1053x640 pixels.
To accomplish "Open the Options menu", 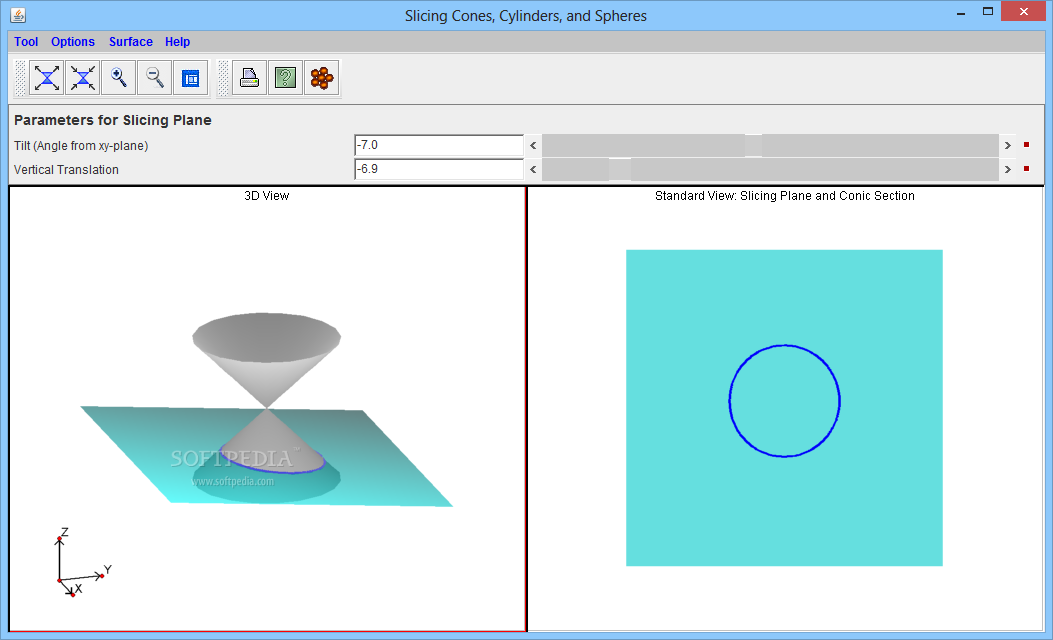I will point(73,42).
